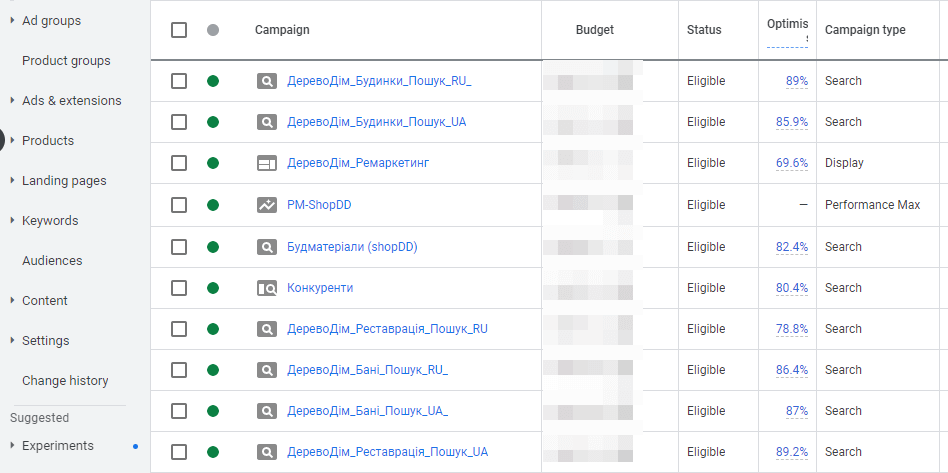Image resolution: width=948 pixels, height=473 pixels.
Task: Click the search icon beside Конкуренти campaign
Action: click(x=267, y=289)
